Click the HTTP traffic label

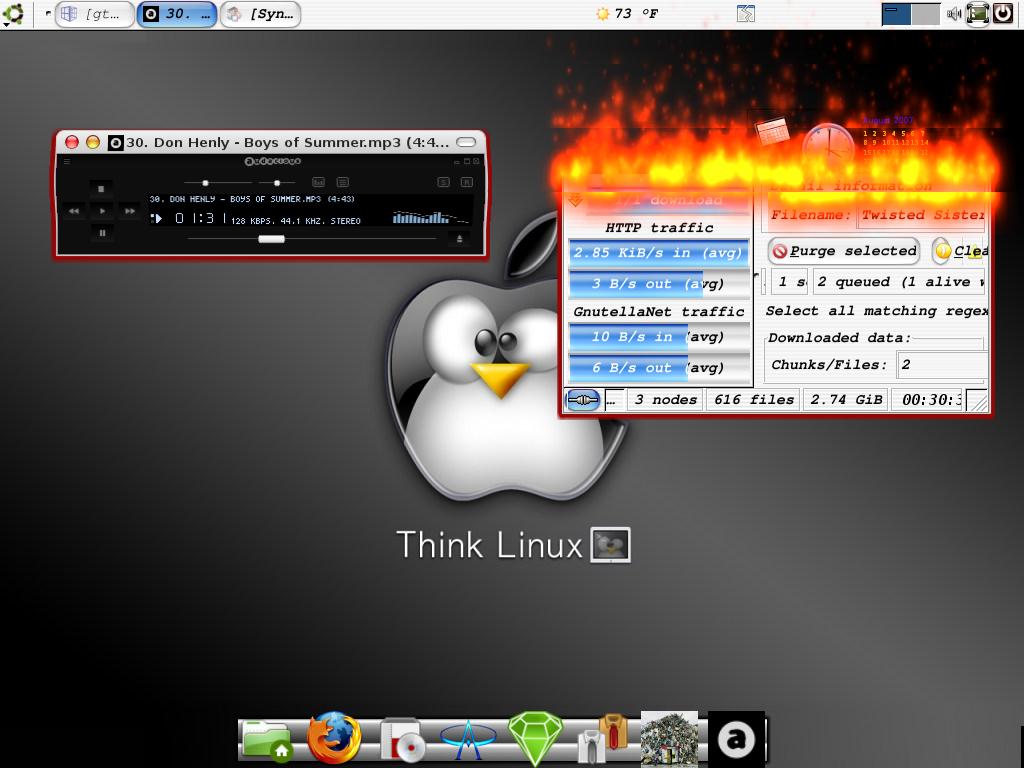click(x=659, y=227)
